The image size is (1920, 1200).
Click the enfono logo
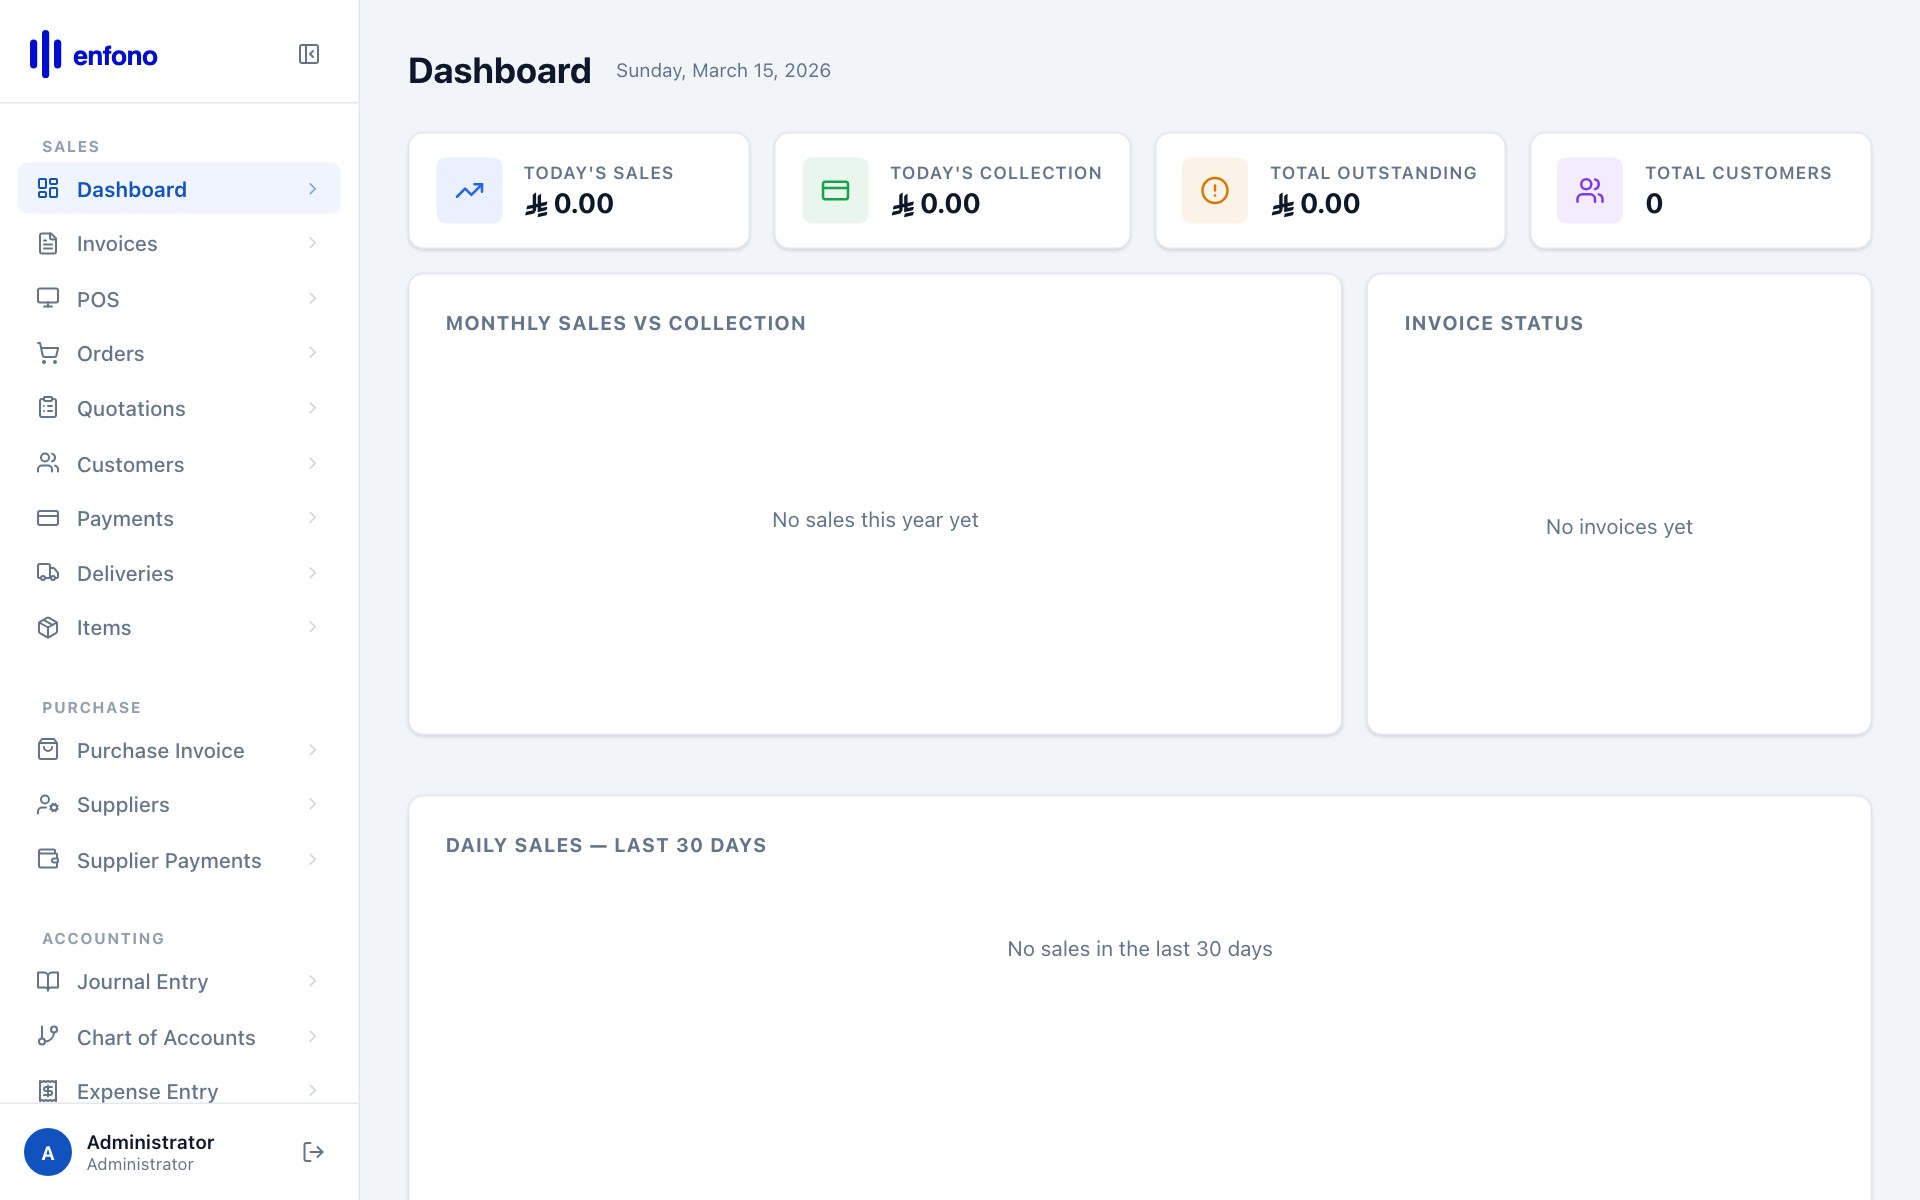(94, 54)
